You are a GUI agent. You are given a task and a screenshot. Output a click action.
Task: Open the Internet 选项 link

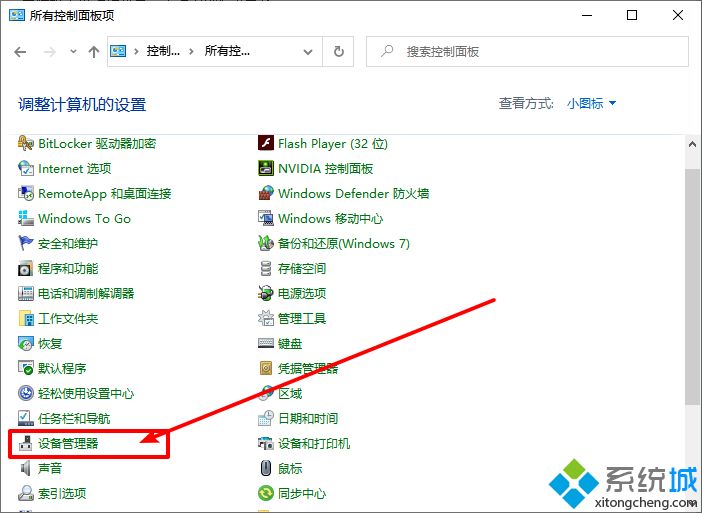click(75, 168)
